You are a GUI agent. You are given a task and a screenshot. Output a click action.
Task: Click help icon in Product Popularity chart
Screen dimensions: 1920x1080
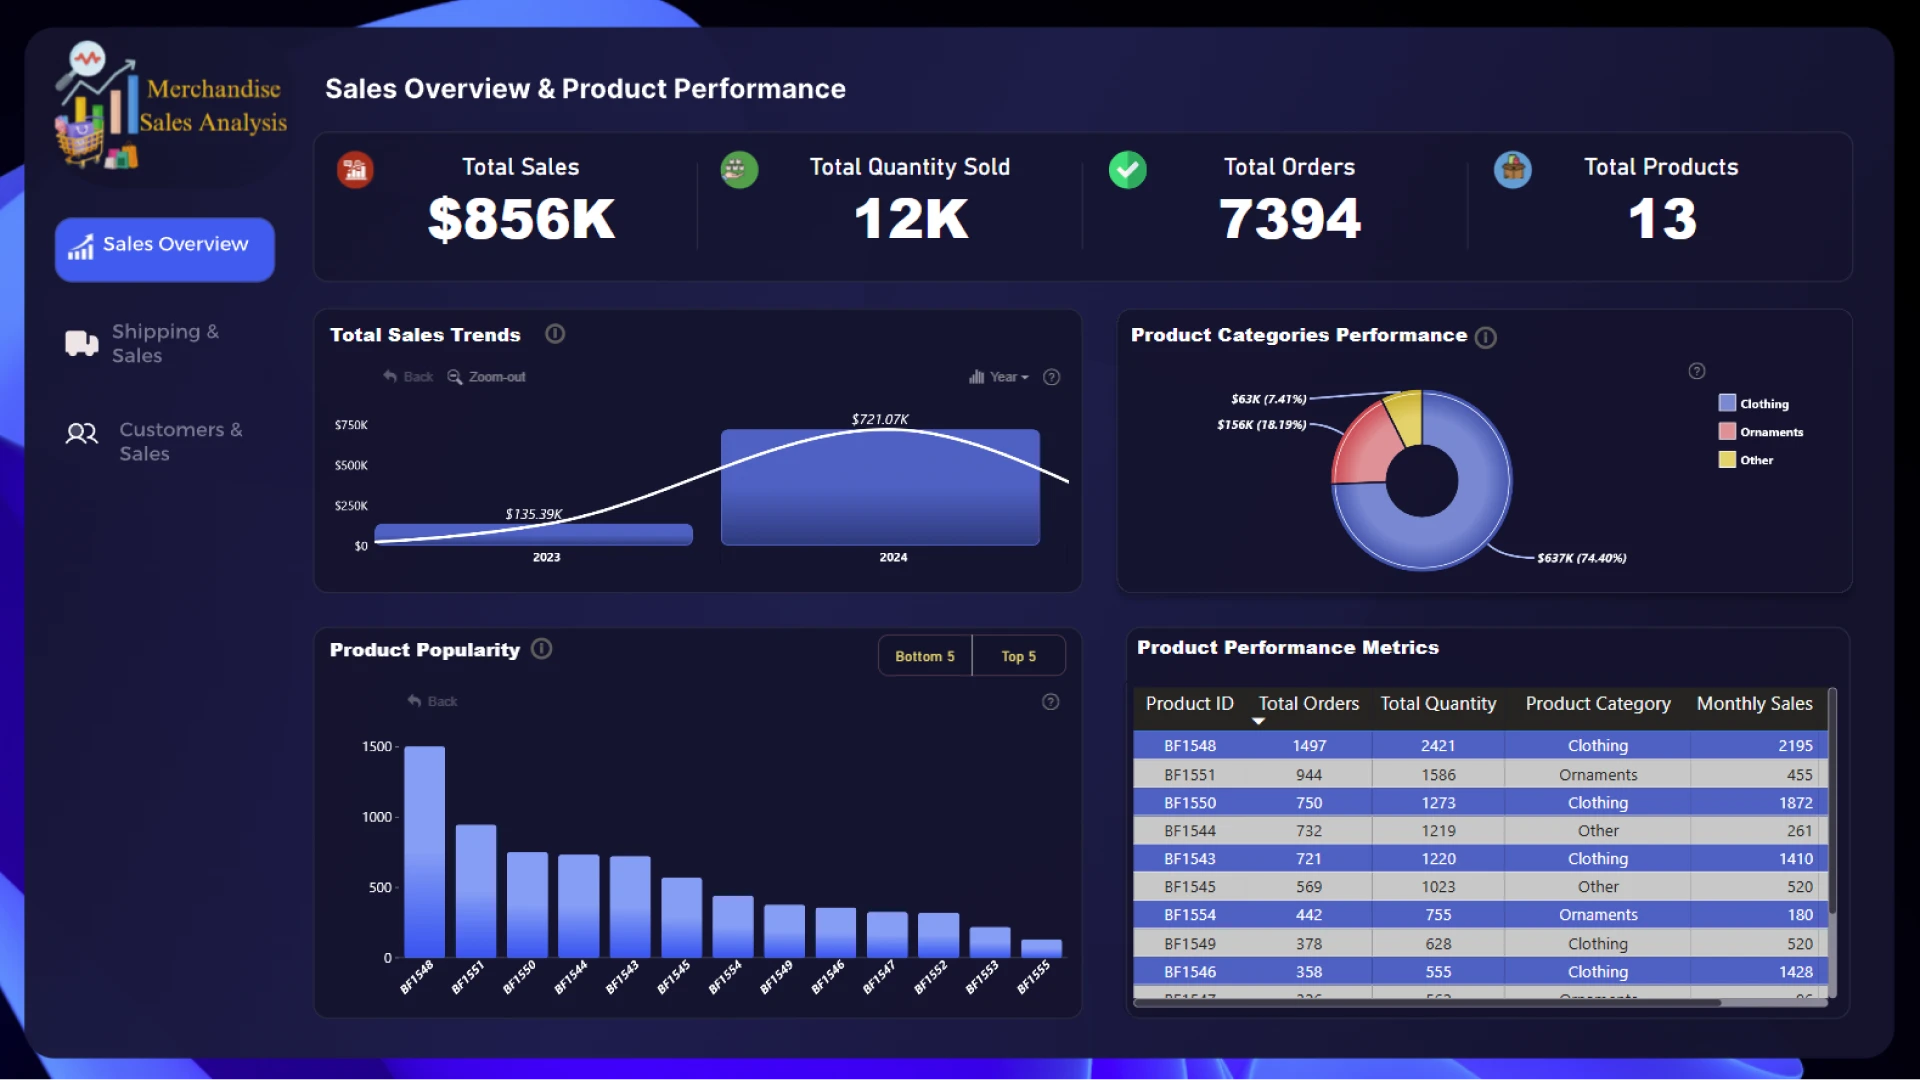point(1050,702)
